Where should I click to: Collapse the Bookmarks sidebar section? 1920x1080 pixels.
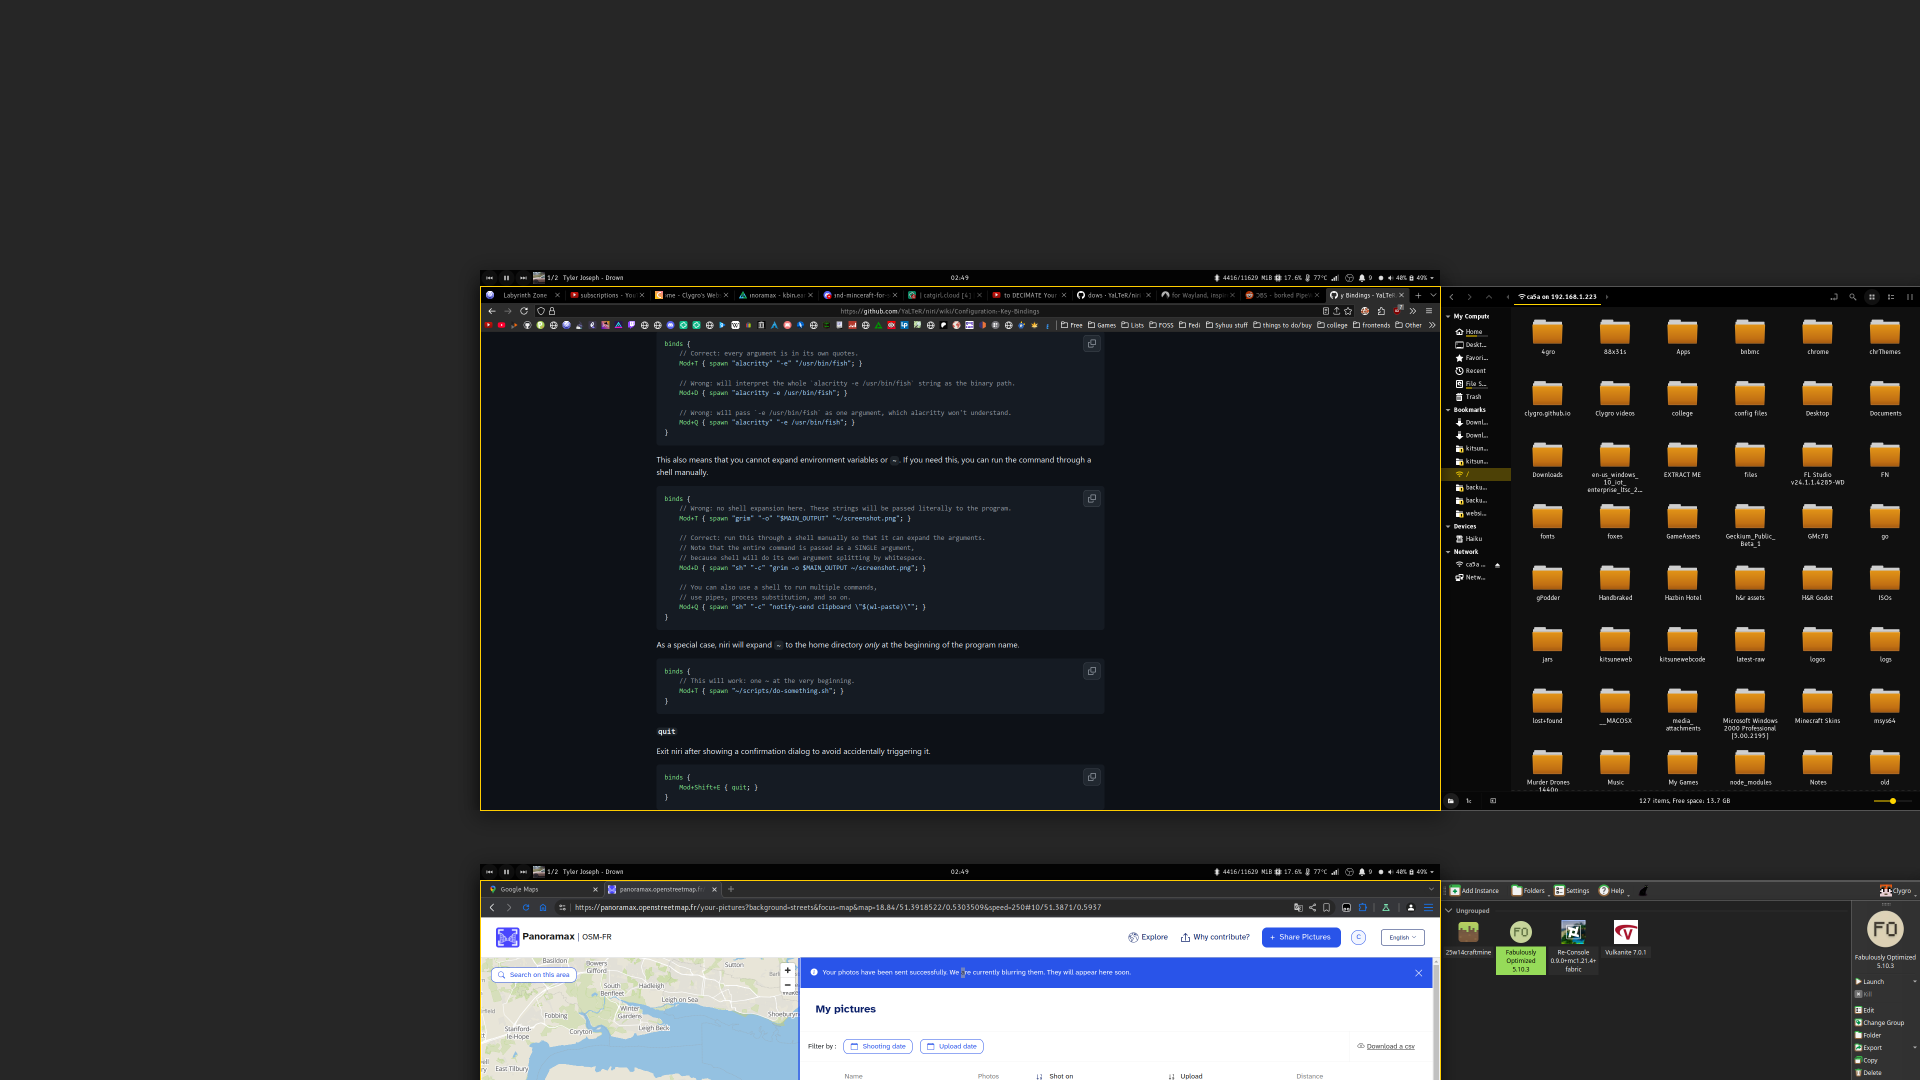point(1448,410)
